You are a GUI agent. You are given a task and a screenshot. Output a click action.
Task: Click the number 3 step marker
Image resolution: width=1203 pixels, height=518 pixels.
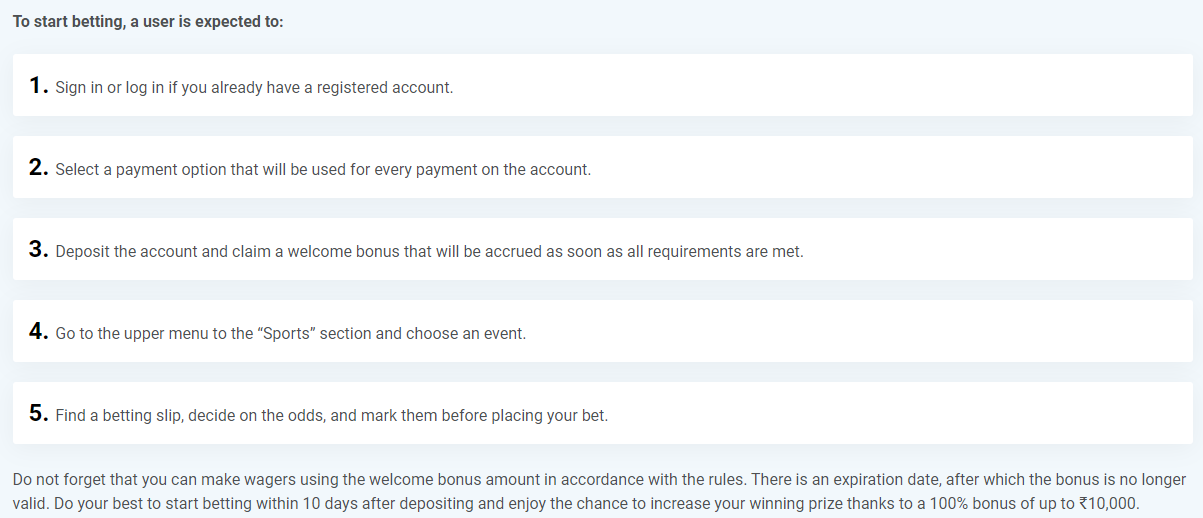pos(39,250)
